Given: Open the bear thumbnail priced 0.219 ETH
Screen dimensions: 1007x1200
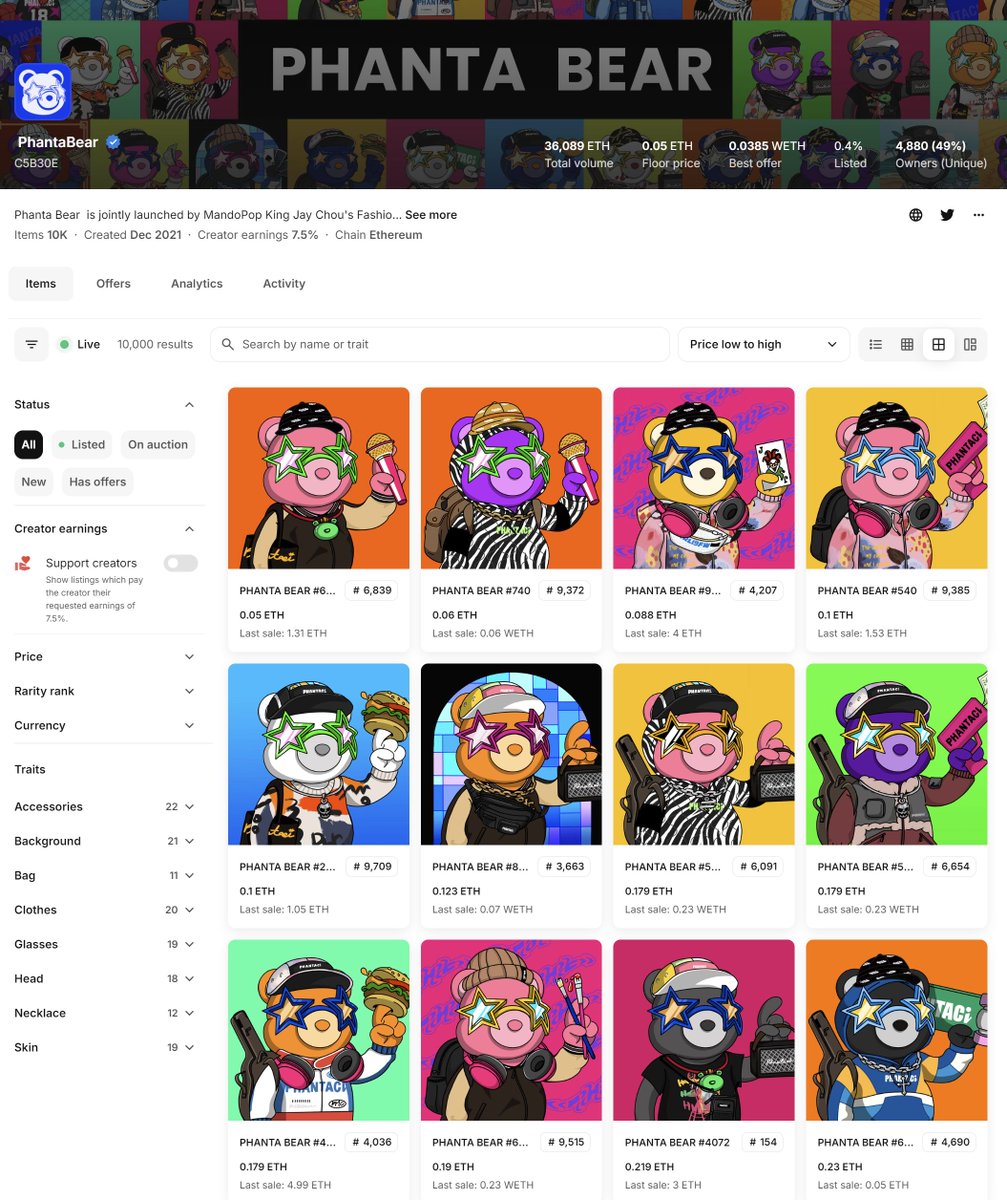Looking at the screenshot, I should pyautogui.click(x=704, y=1030).
